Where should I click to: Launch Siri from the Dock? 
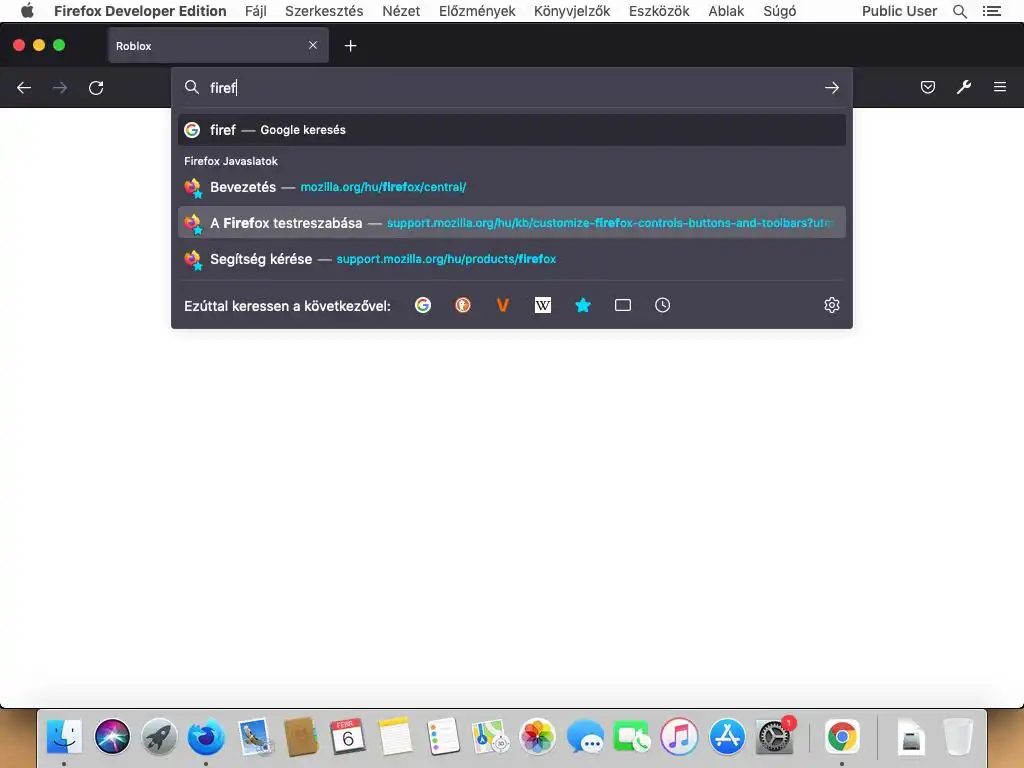(112, 737)
